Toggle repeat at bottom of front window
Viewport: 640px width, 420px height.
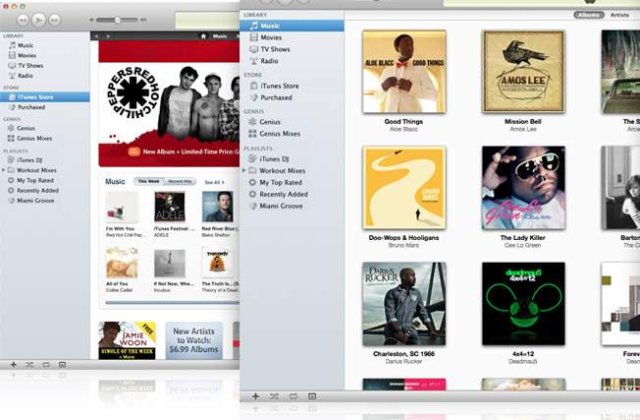[293, 396]
